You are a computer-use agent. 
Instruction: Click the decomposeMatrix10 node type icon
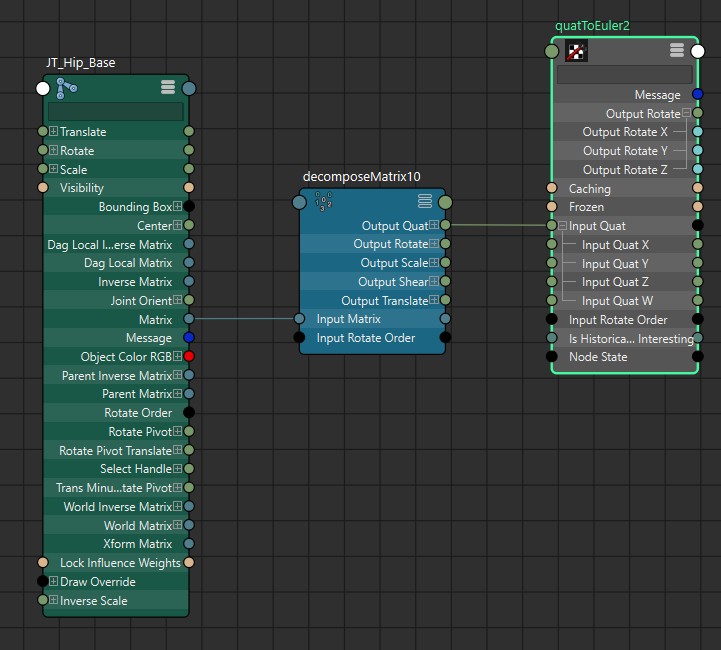(x=323, y=201)
